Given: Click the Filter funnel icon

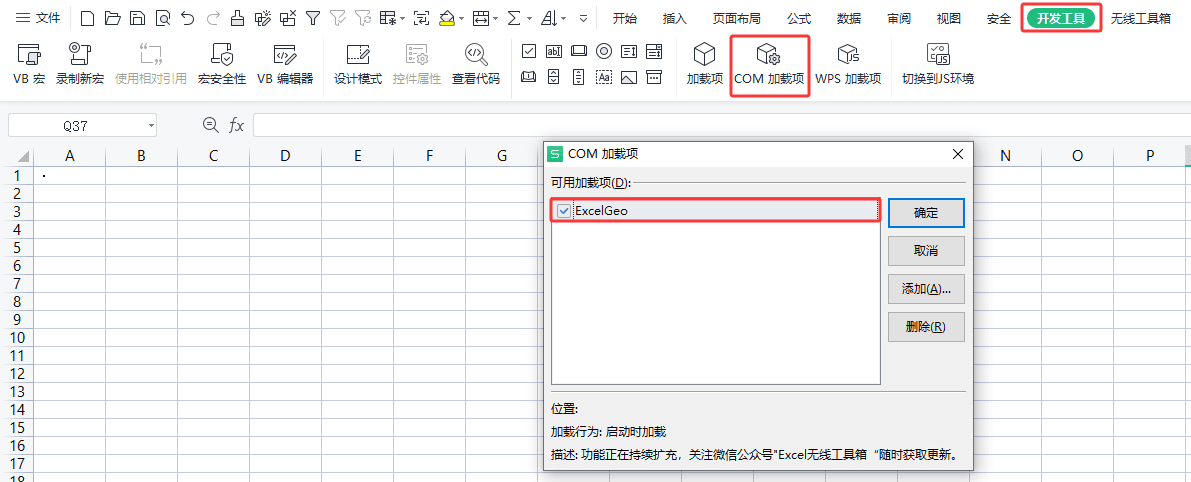Looking at the screenshot, I should point(312,18).
